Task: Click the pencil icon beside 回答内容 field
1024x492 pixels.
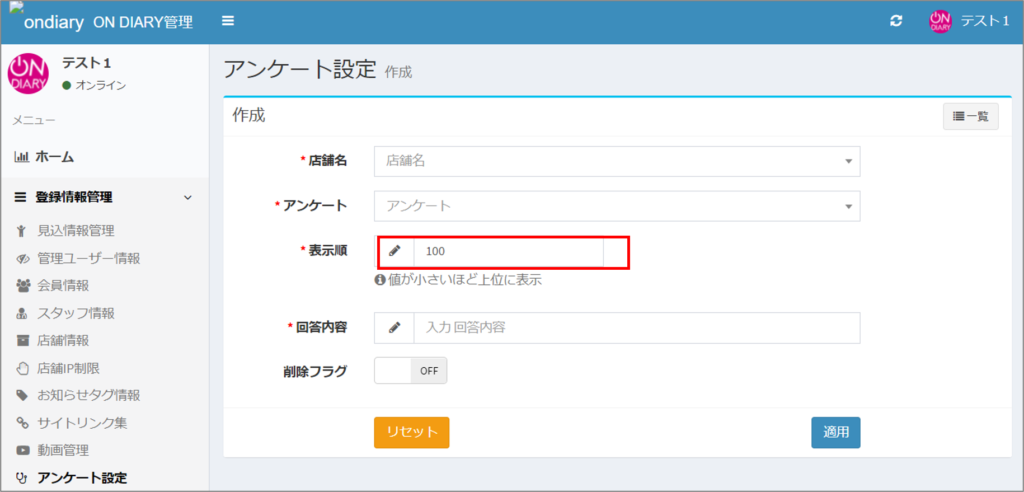Action: (x=395, y=328)
